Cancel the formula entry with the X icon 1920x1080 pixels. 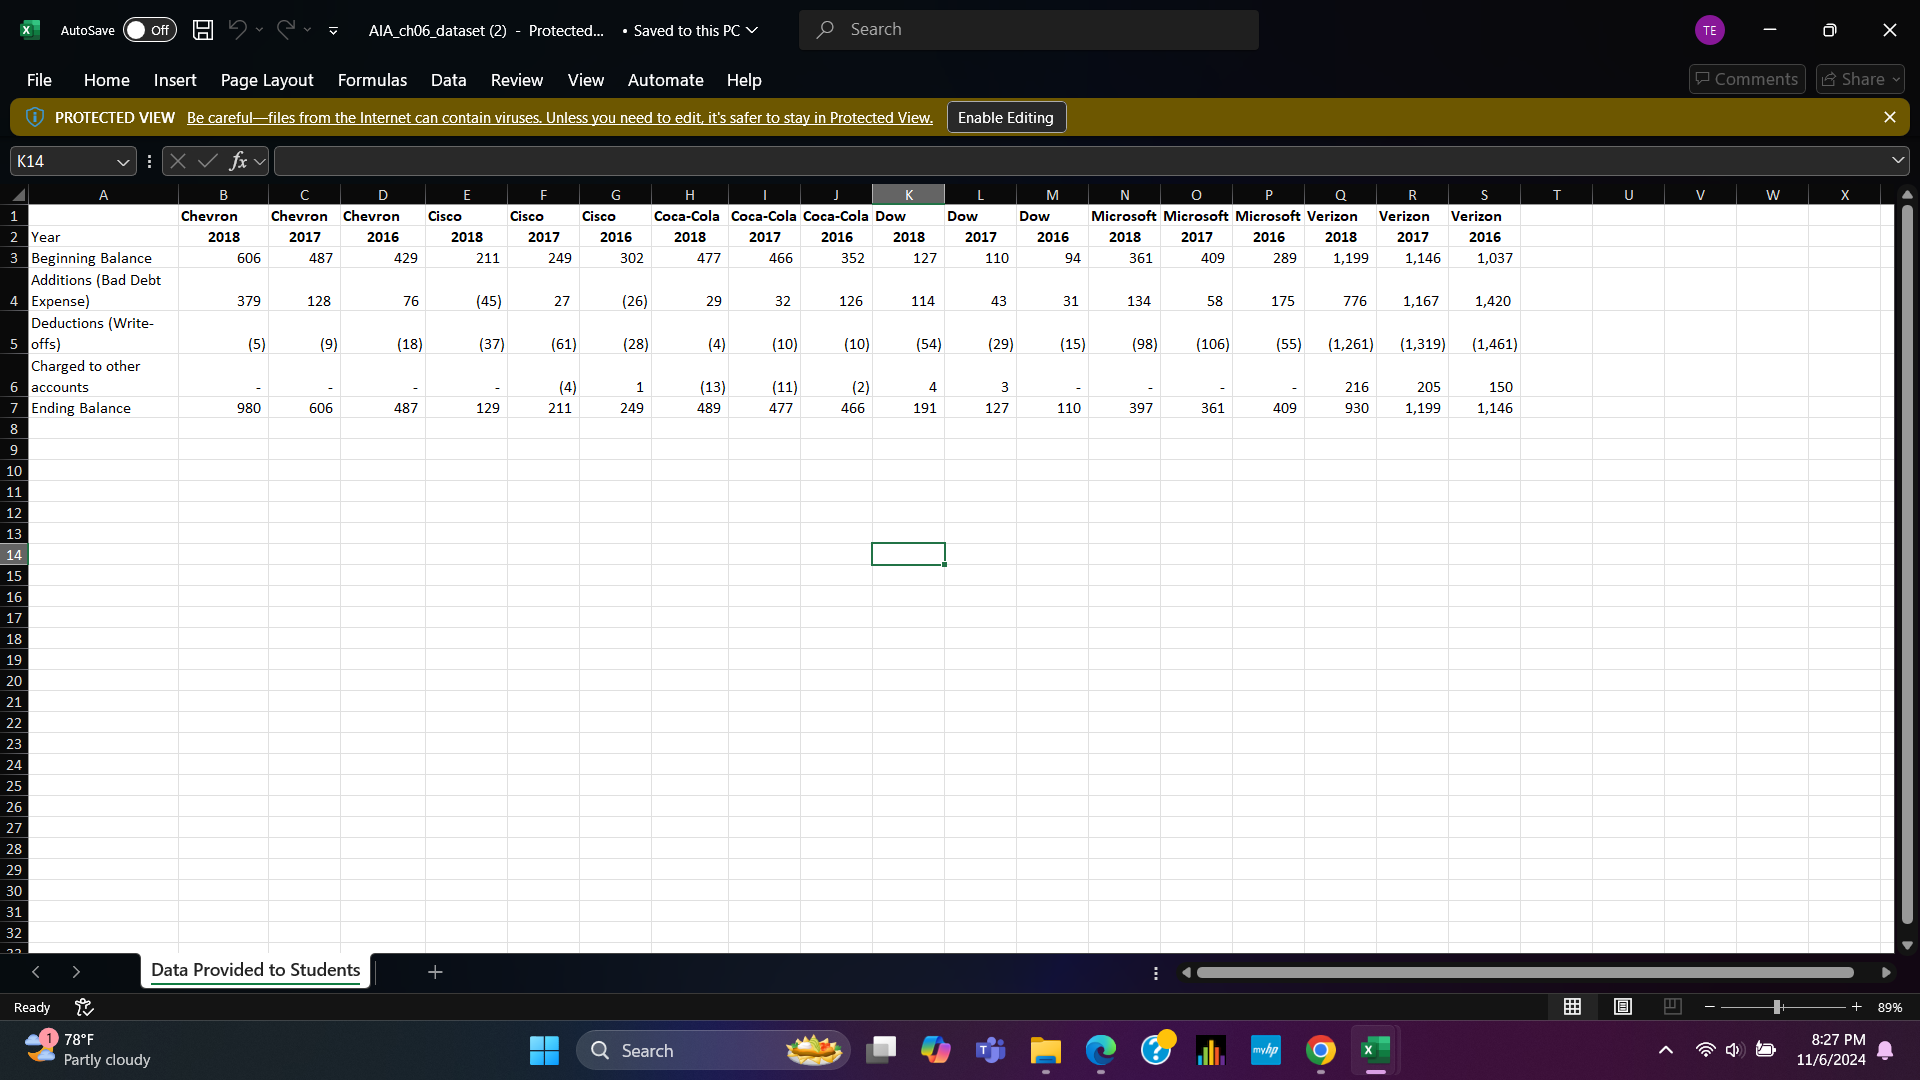[x=178, y=160]
